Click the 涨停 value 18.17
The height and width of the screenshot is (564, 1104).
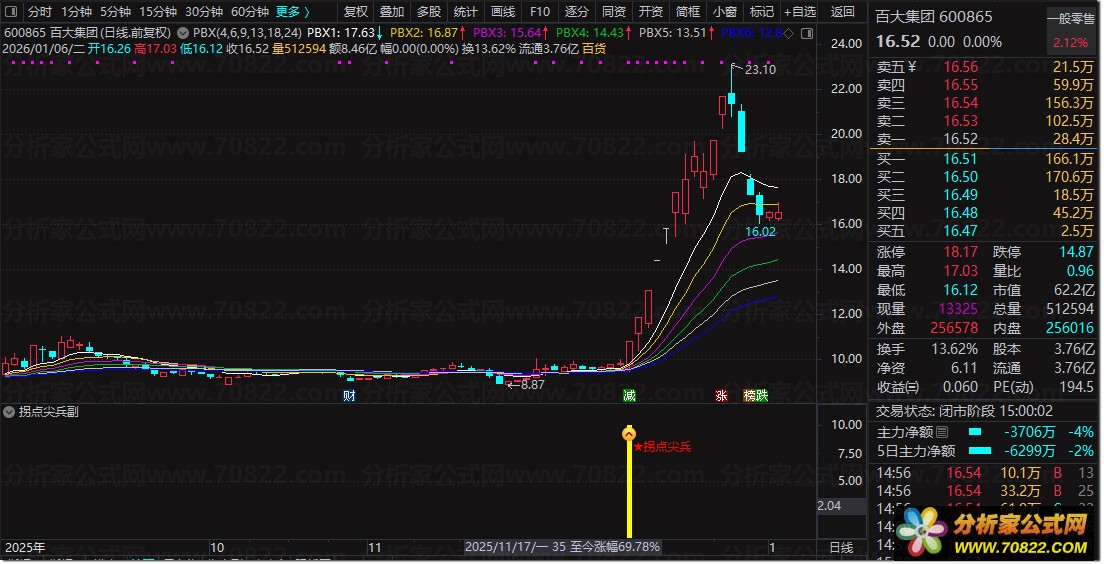960,251
